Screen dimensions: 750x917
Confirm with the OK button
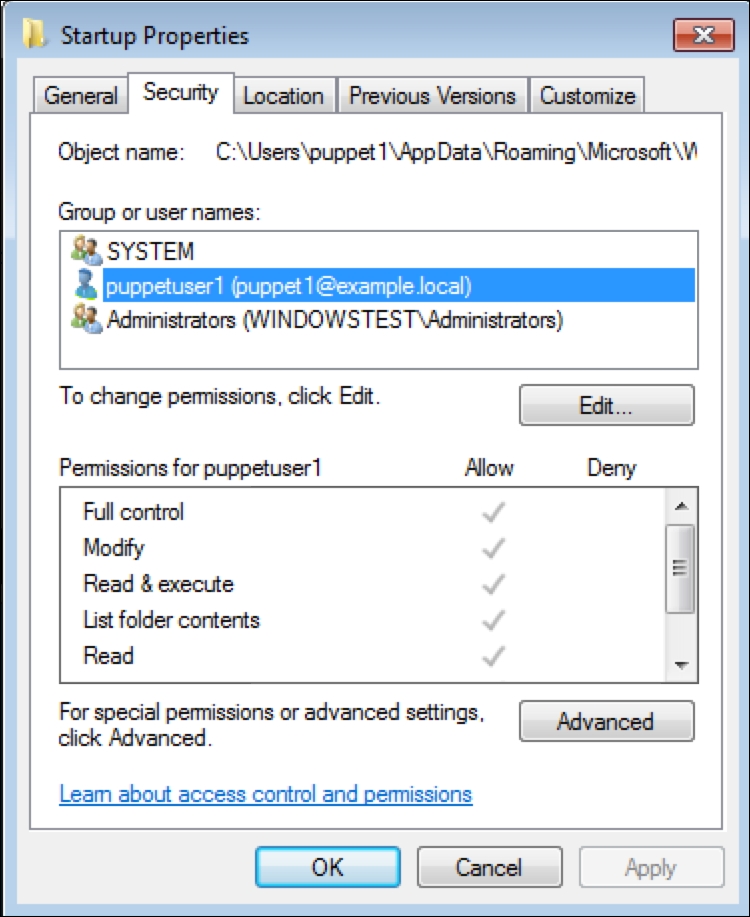tap(327, 867)
